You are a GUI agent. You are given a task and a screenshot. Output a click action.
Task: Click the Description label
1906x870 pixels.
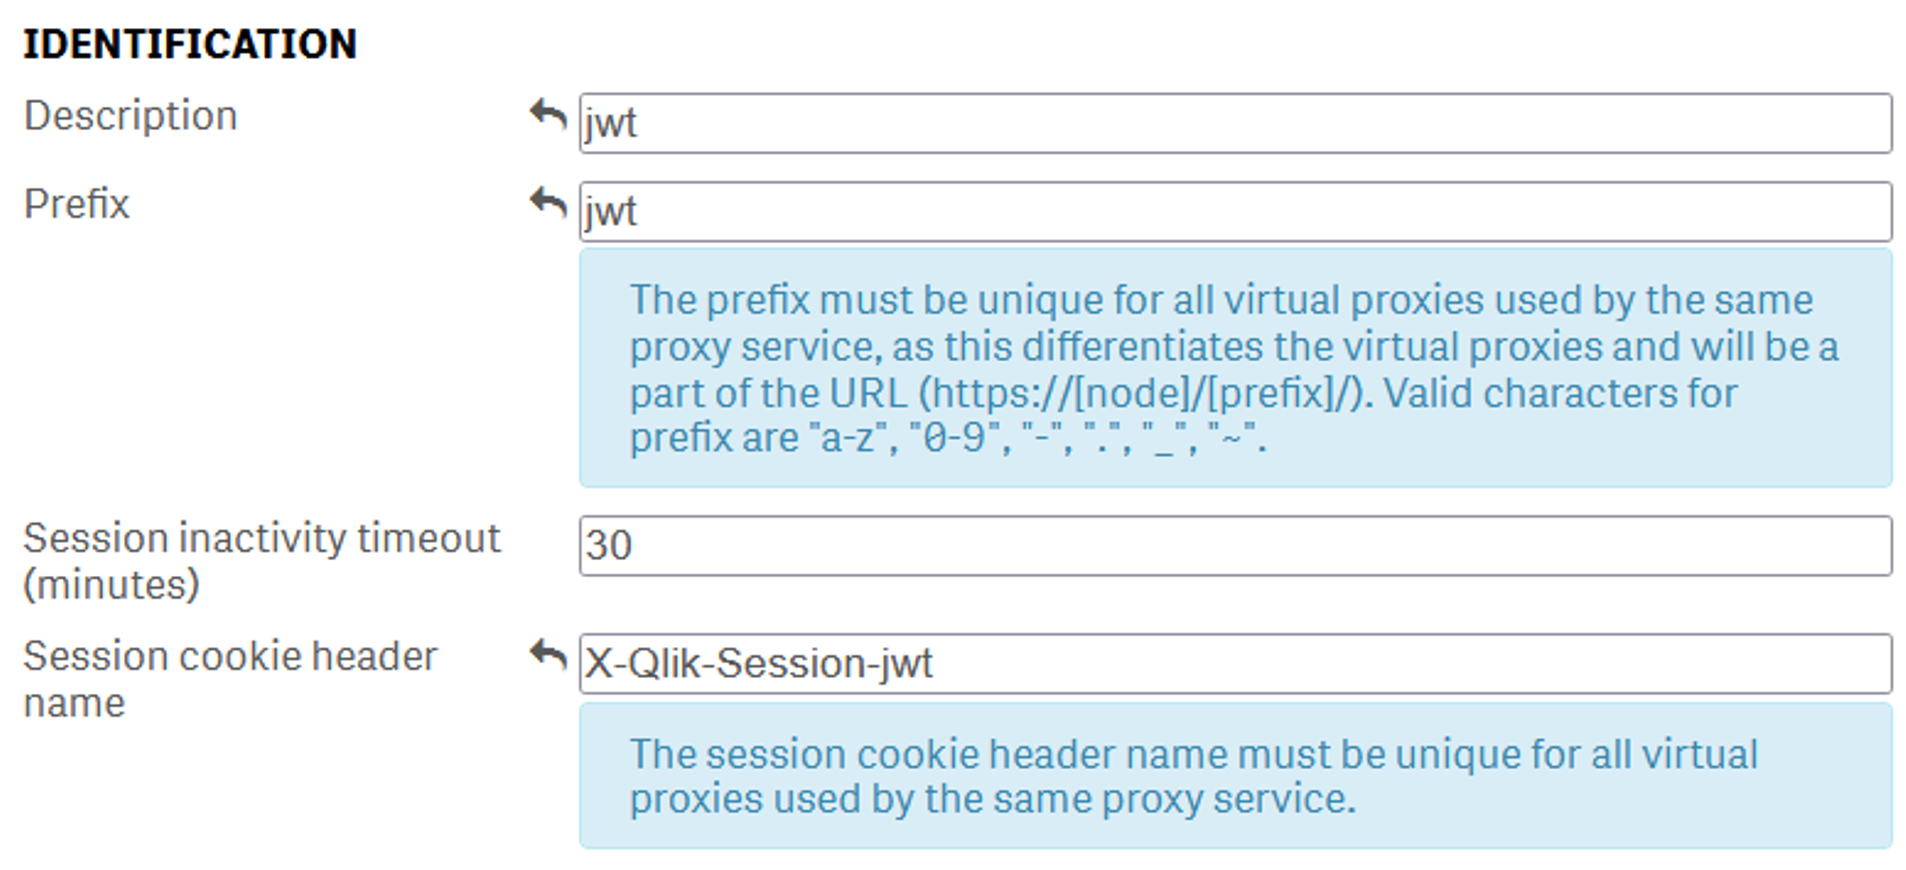pos(130,116)
